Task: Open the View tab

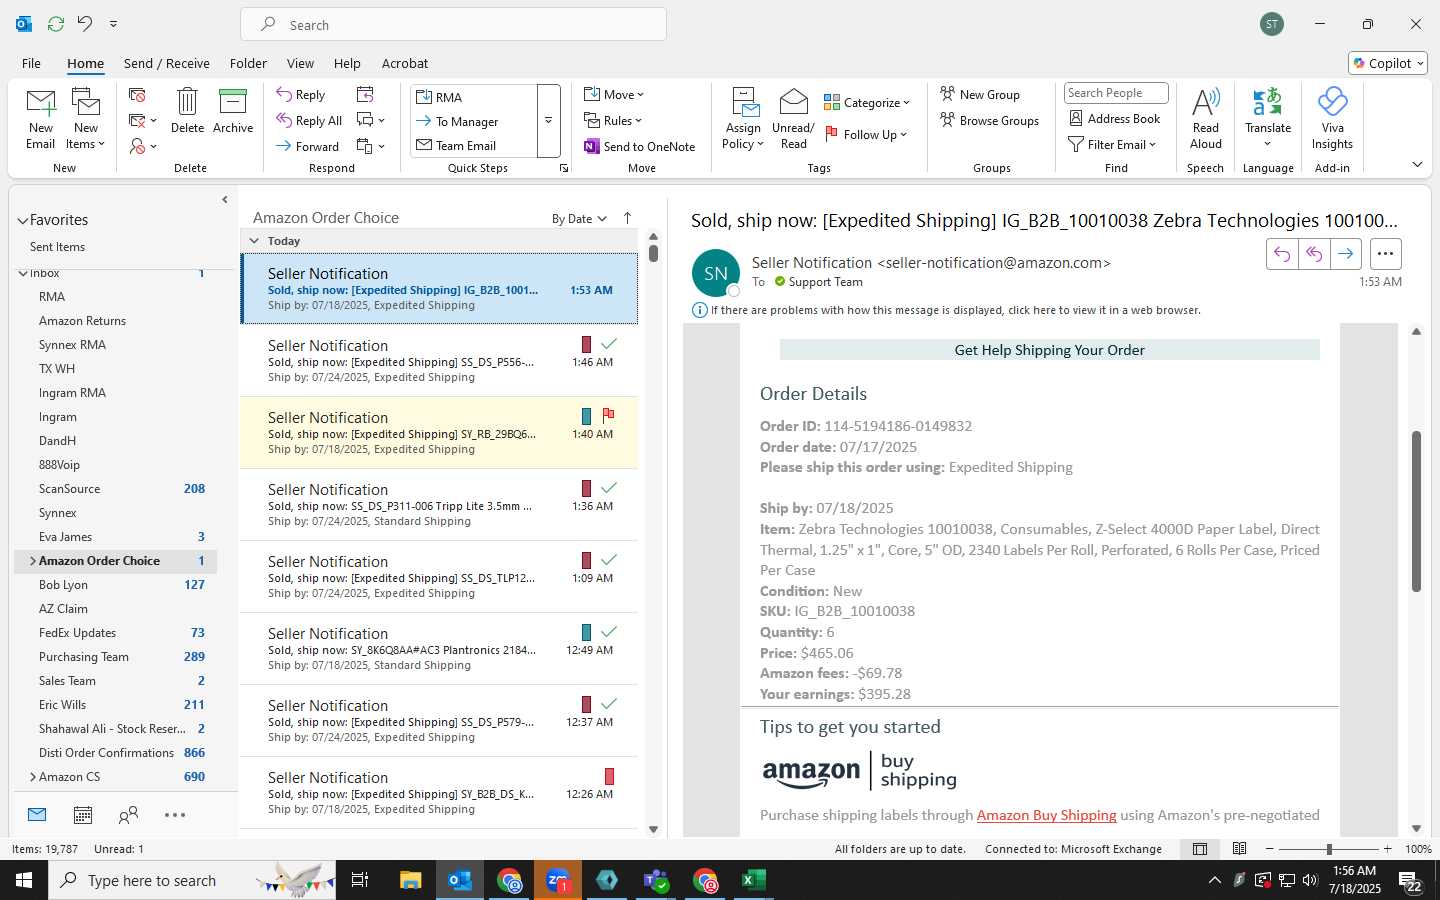Action: click(300, 63)
